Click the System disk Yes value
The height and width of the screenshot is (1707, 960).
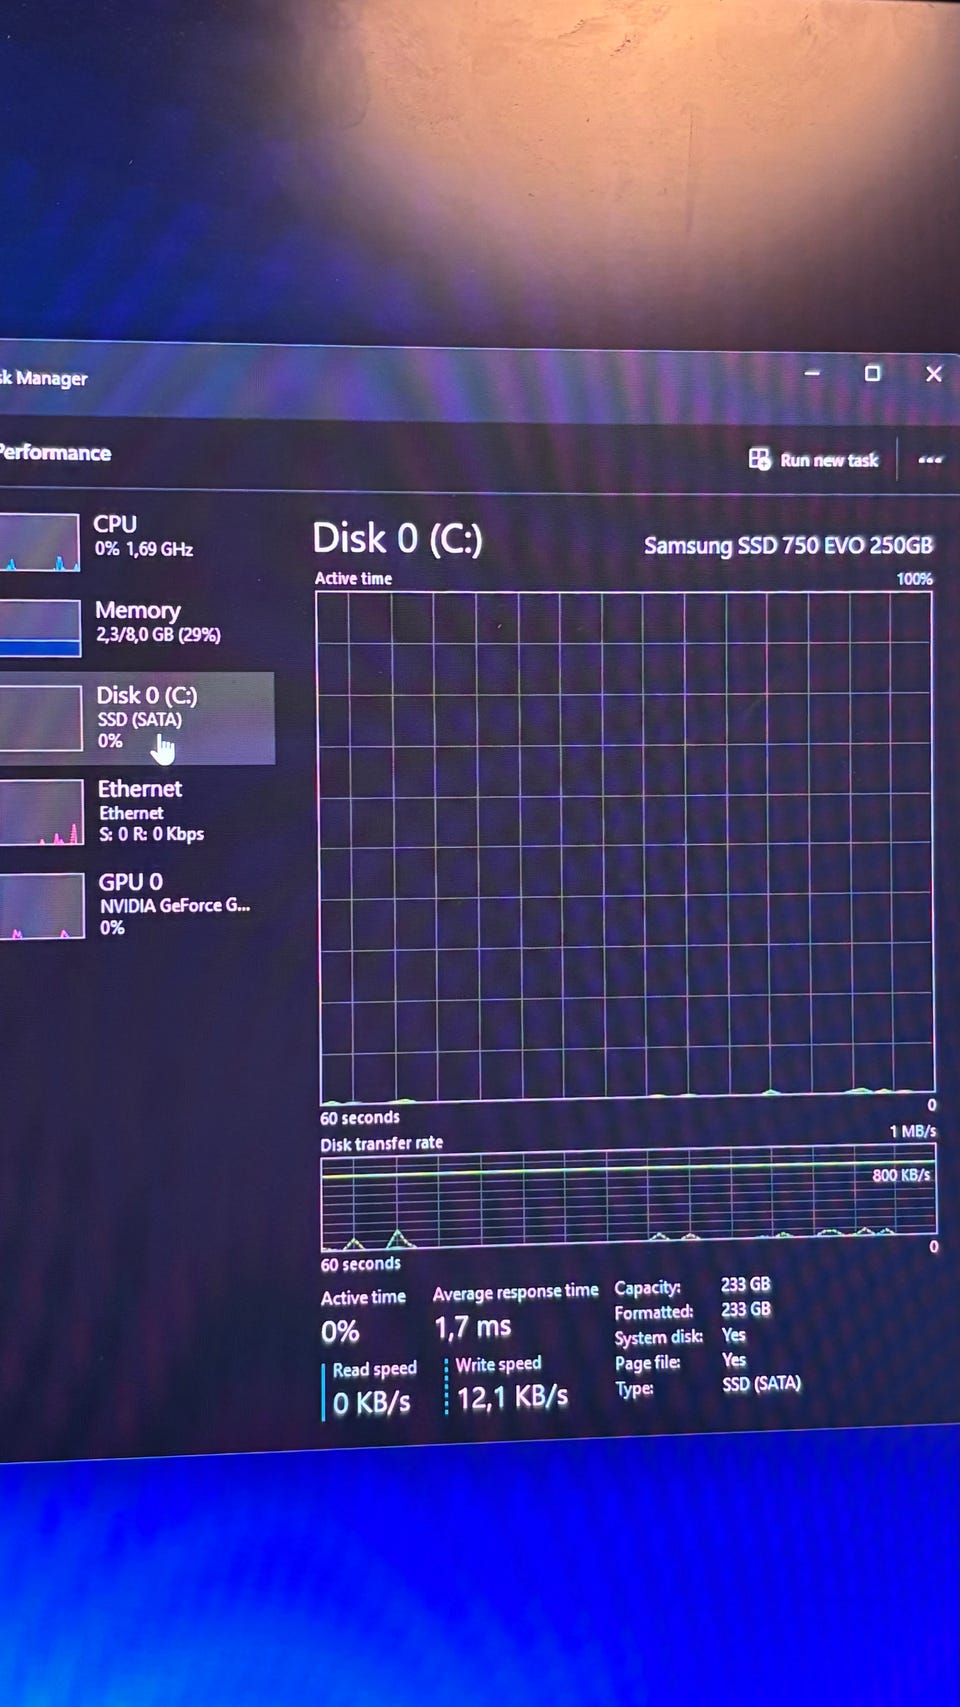tap(734, 1335)
